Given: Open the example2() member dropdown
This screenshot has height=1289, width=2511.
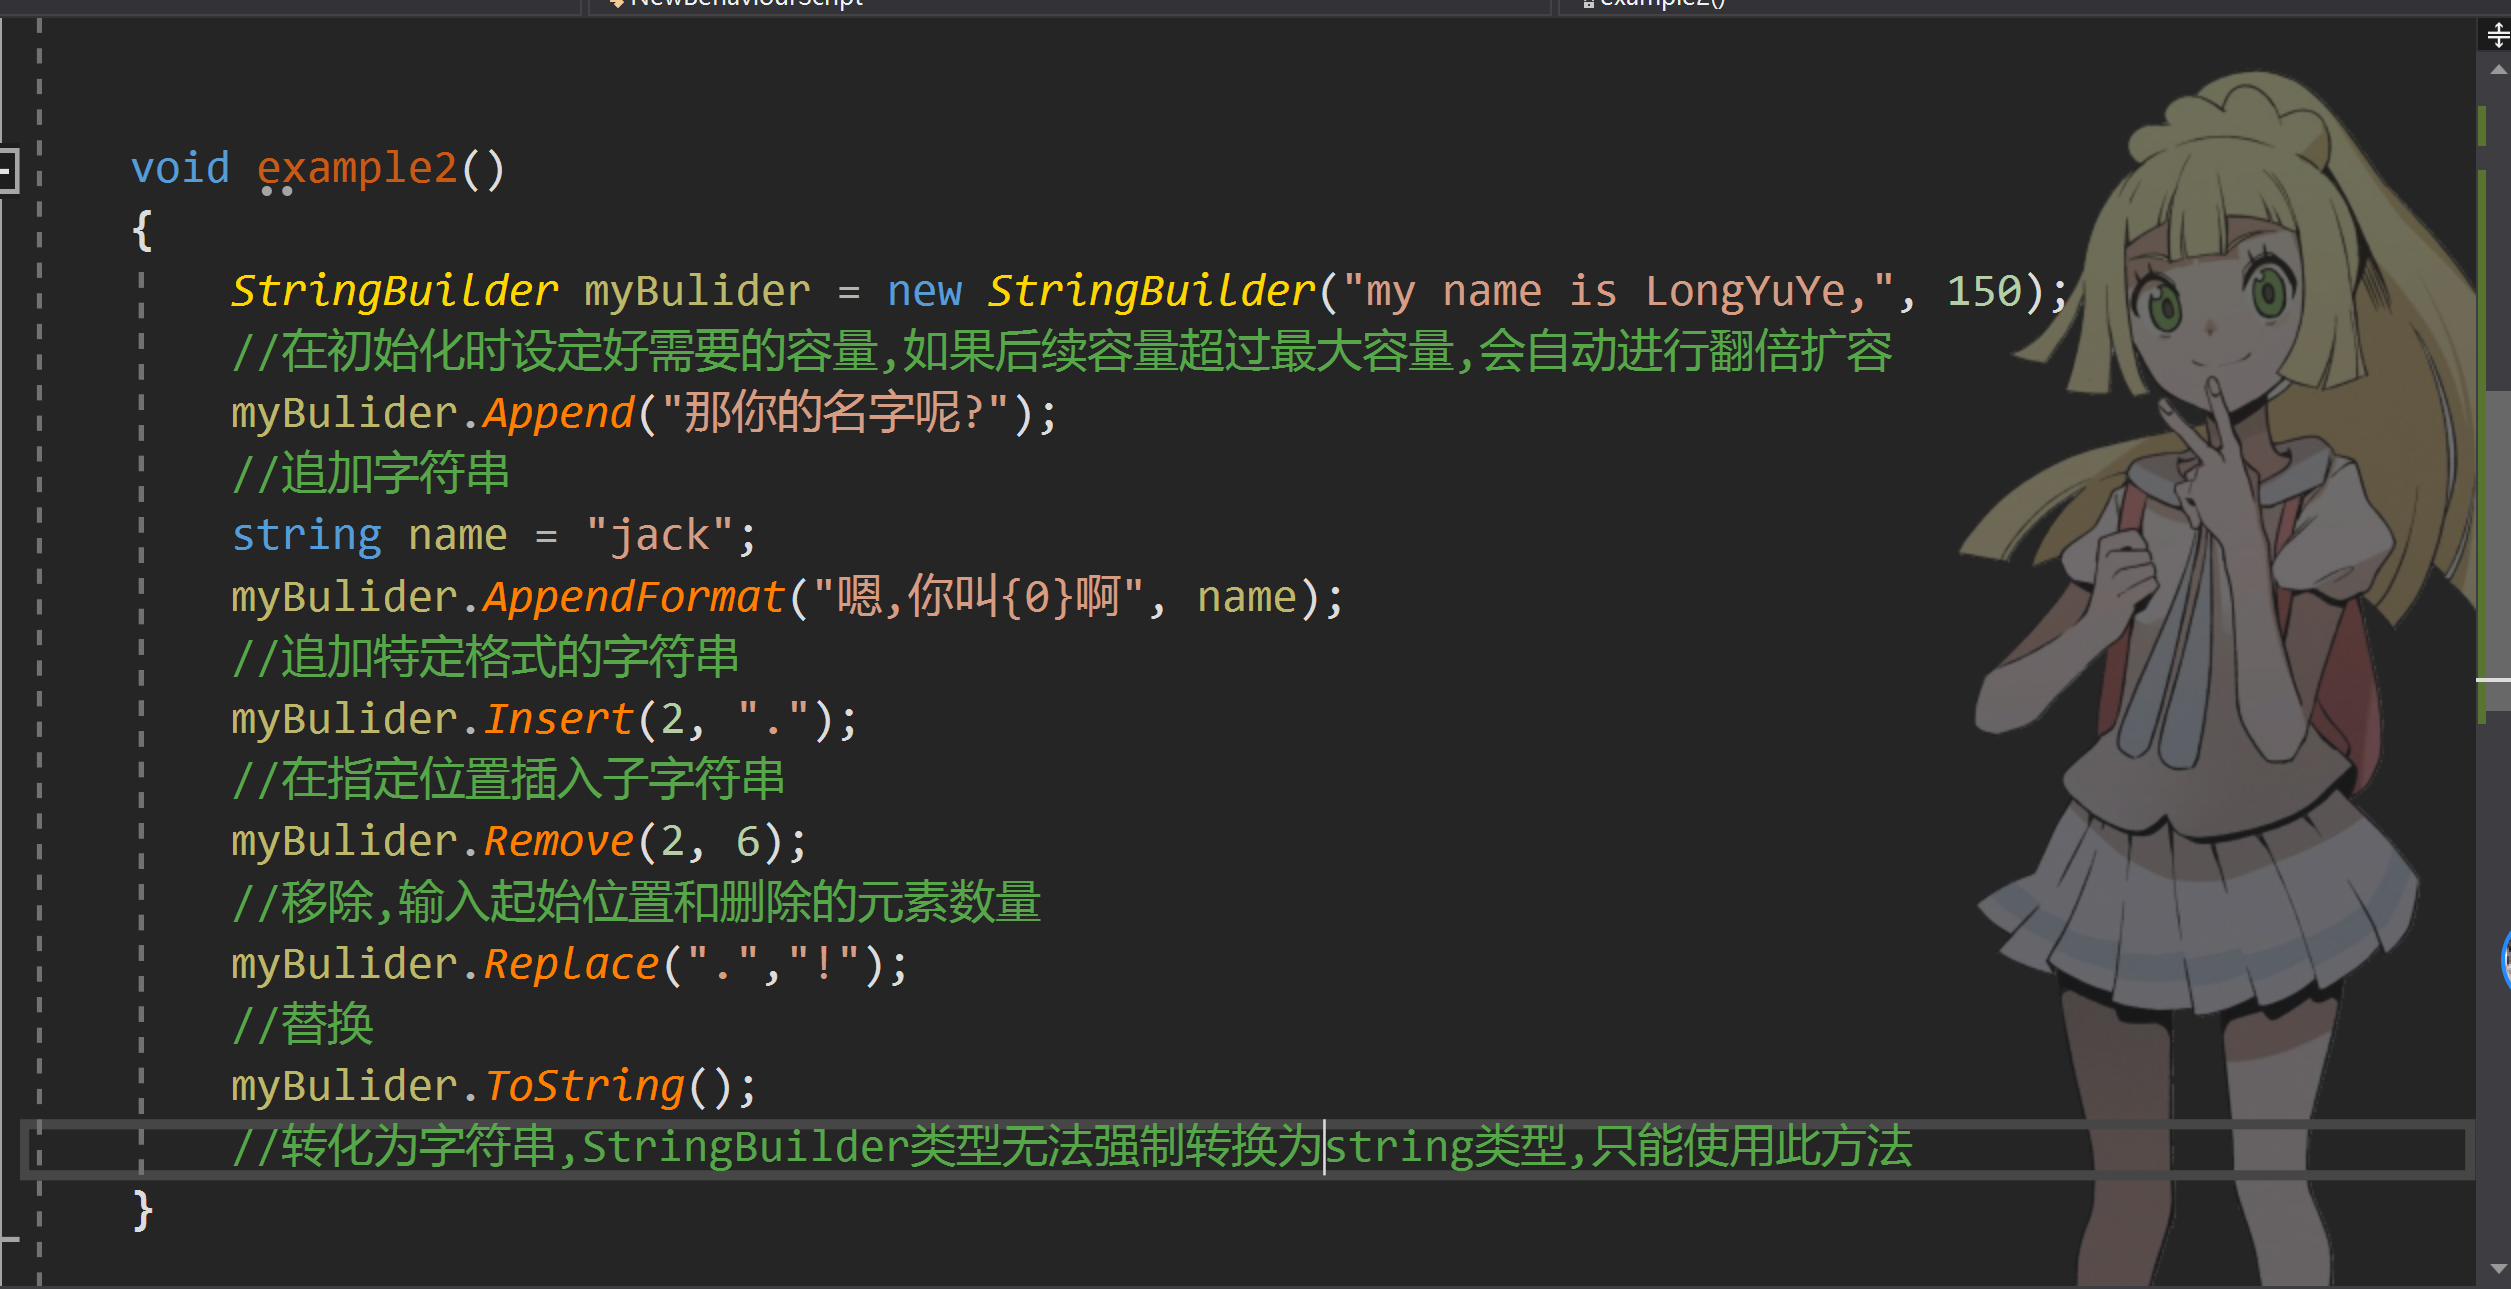Looking at the screenshot, I should click(2030, 4).
